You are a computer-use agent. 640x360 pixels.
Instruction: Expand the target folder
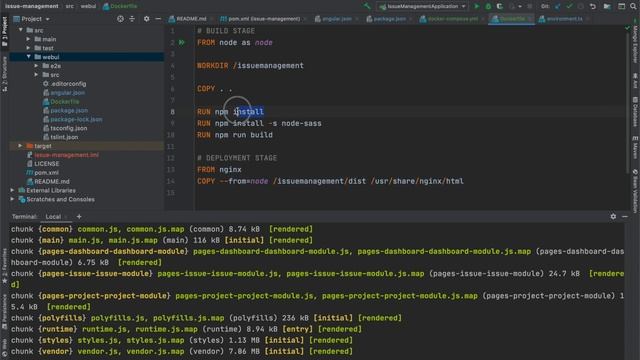tap(20, 146)
